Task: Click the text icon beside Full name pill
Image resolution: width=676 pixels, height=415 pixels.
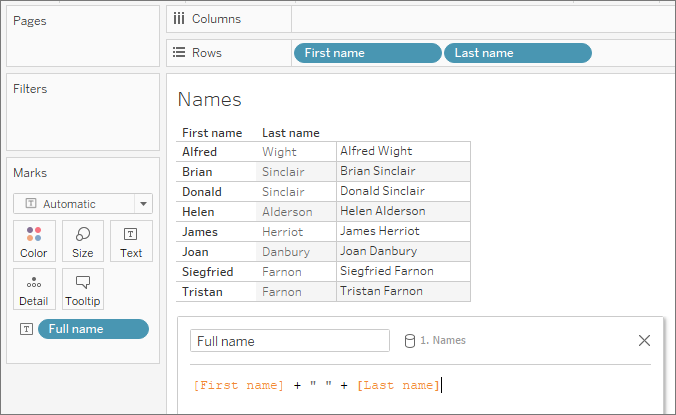Action: coord(26,329)
